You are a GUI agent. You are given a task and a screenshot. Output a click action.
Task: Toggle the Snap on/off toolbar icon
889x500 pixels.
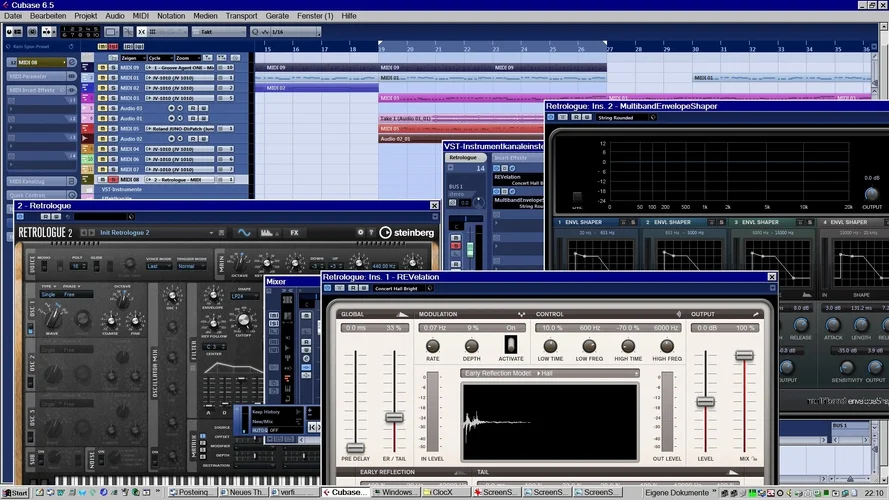pos(141,32)
